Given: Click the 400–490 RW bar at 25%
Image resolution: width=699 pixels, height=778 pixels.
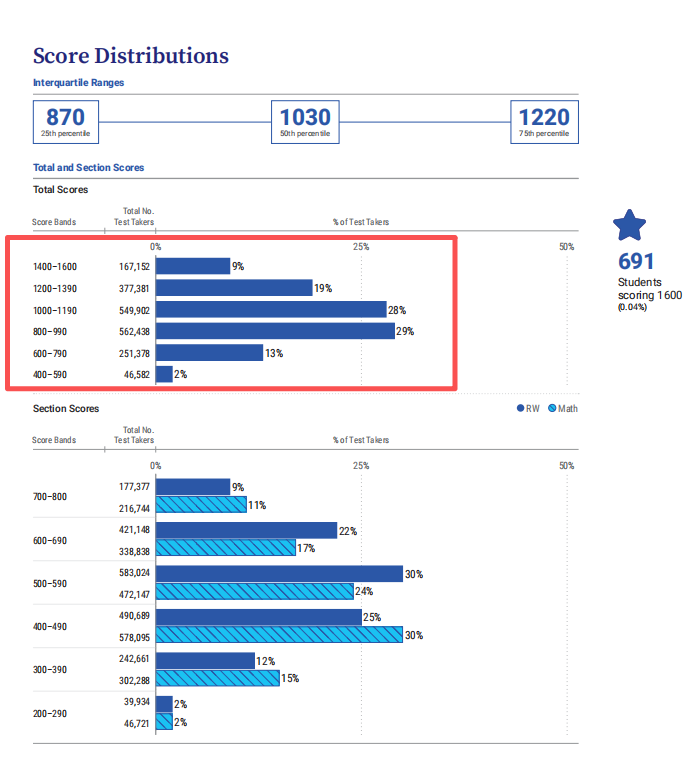Looking at the screenshot, I should 258,617.
